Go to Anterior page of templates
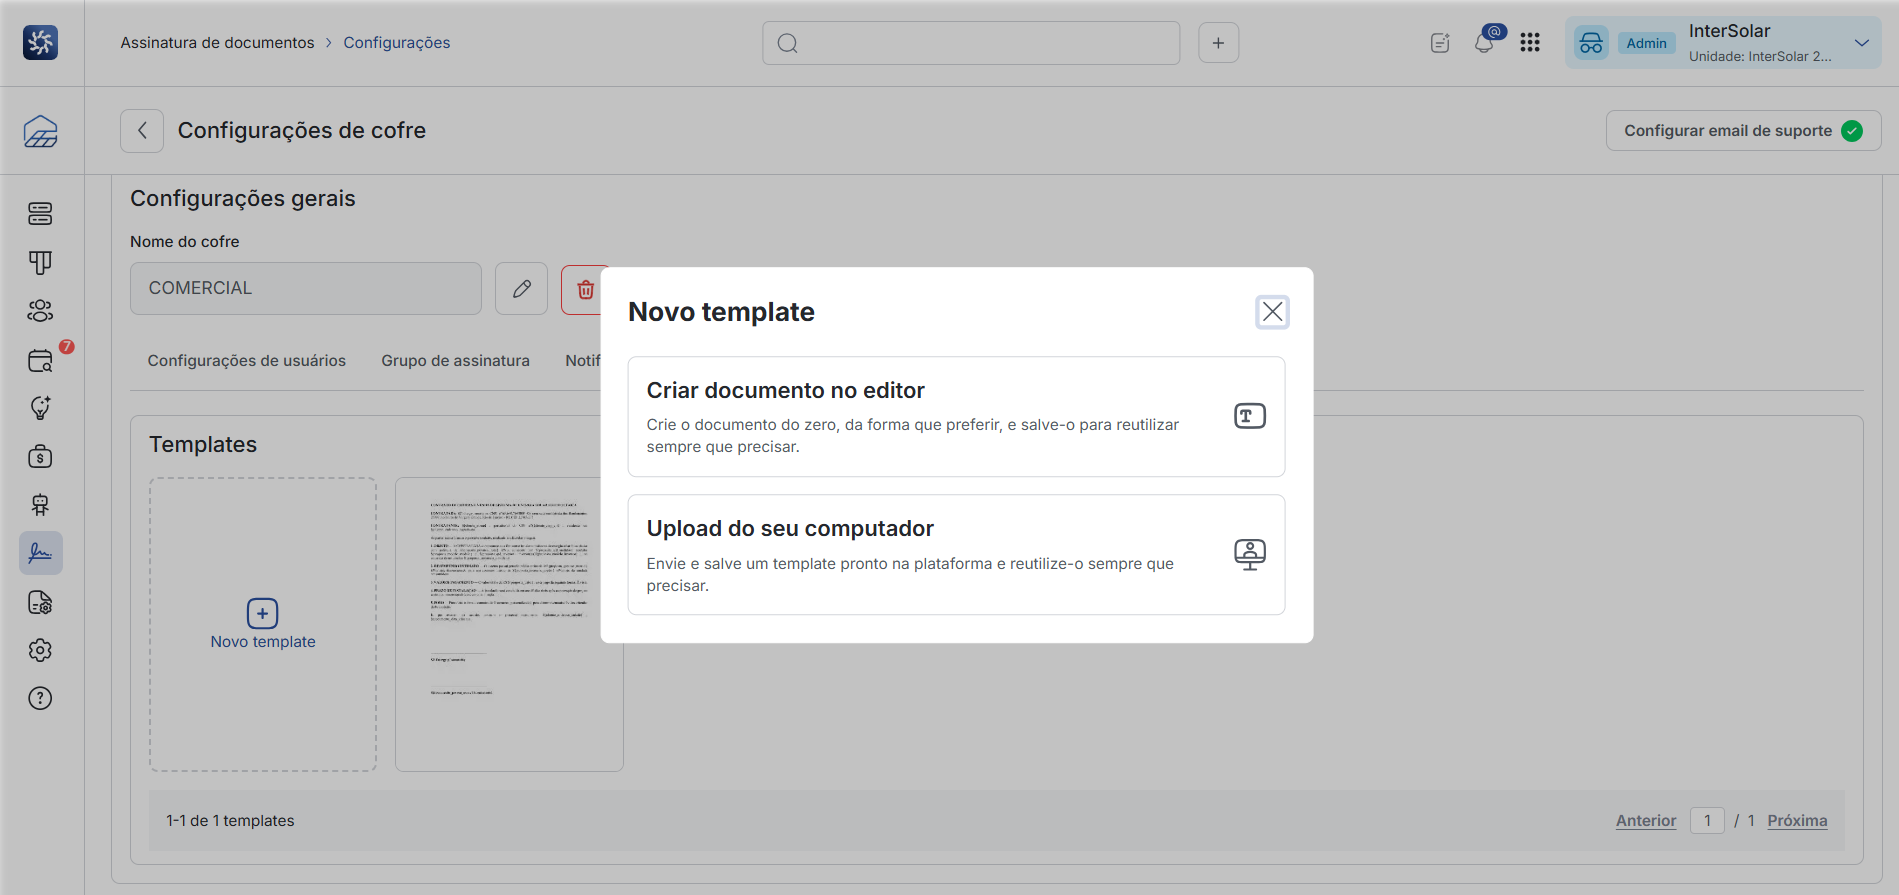 pos(1646,821)
